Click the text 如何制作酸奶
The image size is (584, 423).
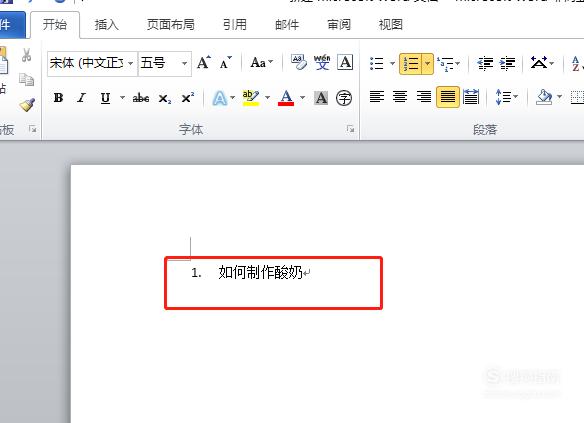tap(260, 272)
